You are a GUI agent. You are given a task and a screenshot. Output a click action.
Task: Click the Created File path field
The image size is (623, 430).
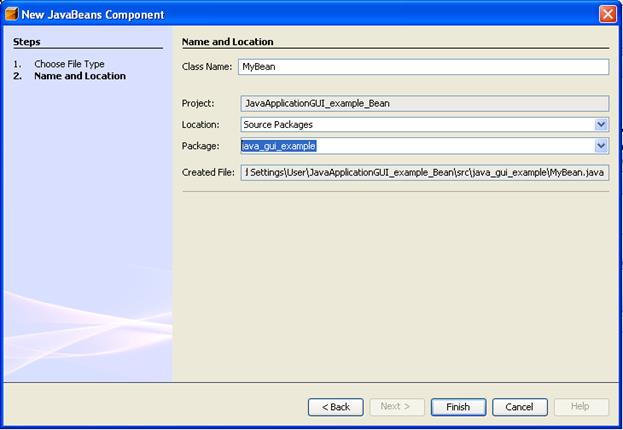[424, 173]
